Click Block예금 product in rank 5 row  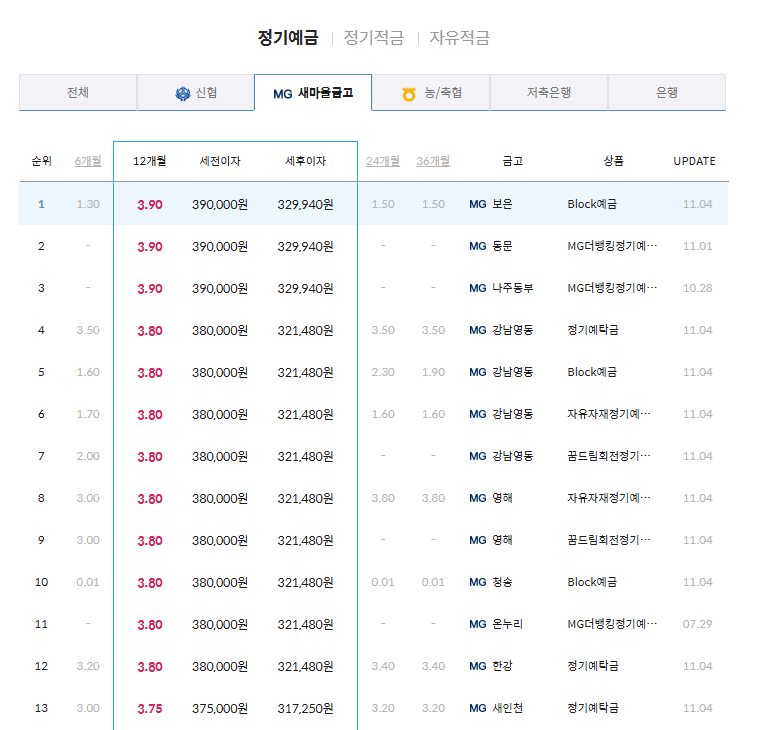(x=592, y=372)
